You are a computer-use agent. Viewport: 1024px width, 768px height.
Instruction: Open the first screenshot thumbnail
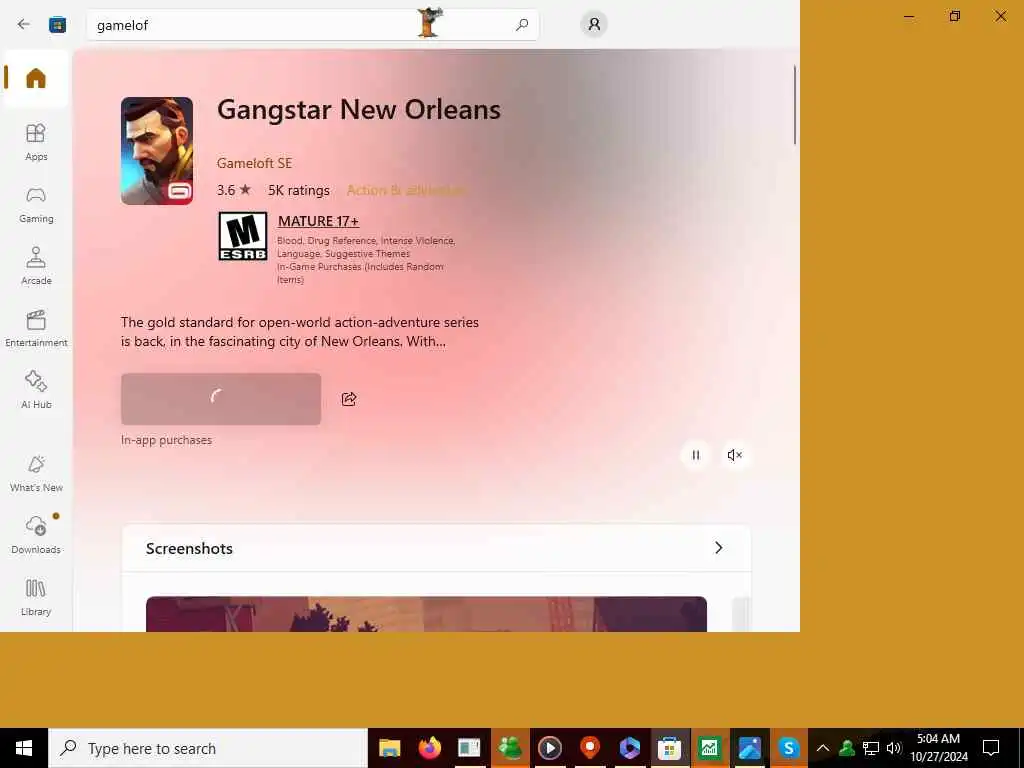[426, 614]
